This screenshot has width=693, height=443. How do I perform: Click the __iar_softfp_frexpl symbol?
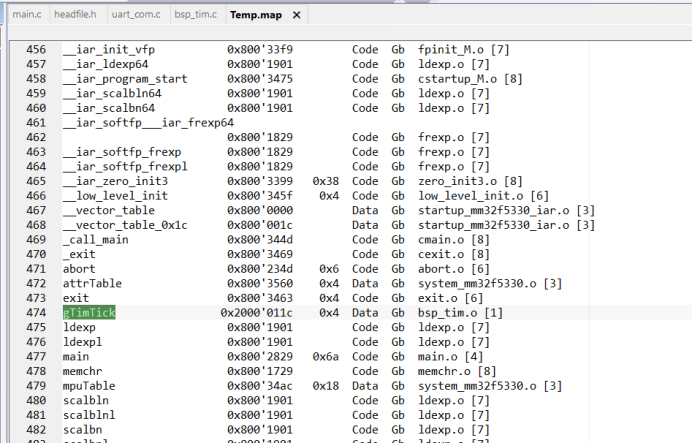click(125, 166)
